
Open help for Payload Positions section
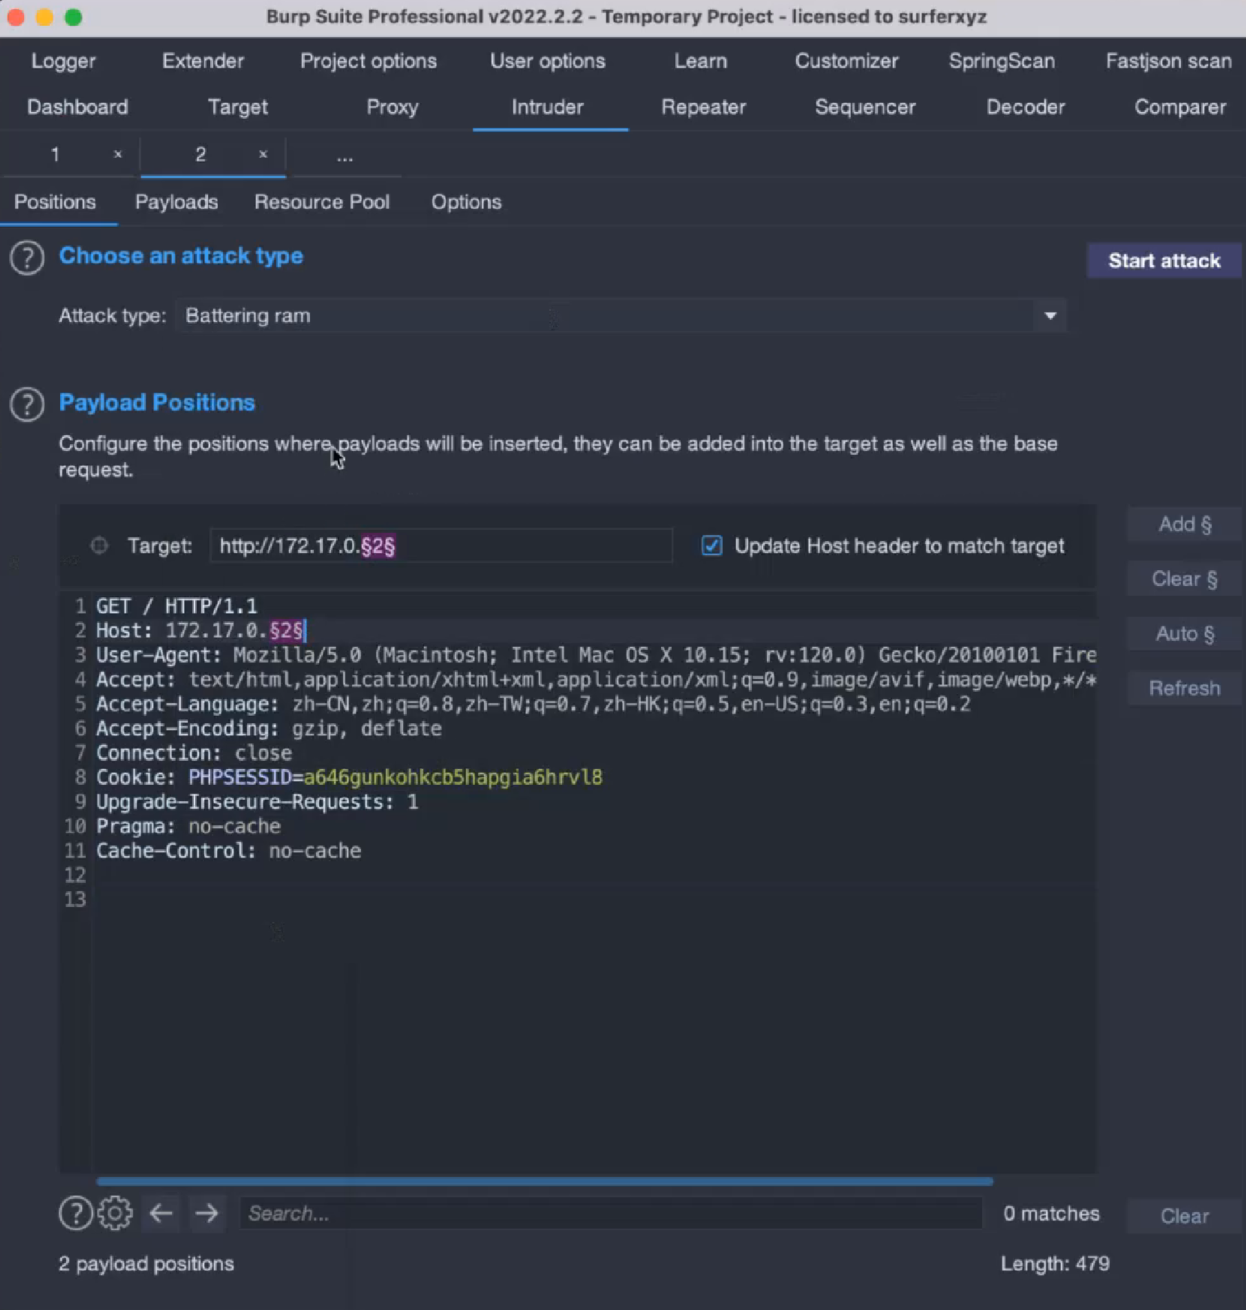27,405
